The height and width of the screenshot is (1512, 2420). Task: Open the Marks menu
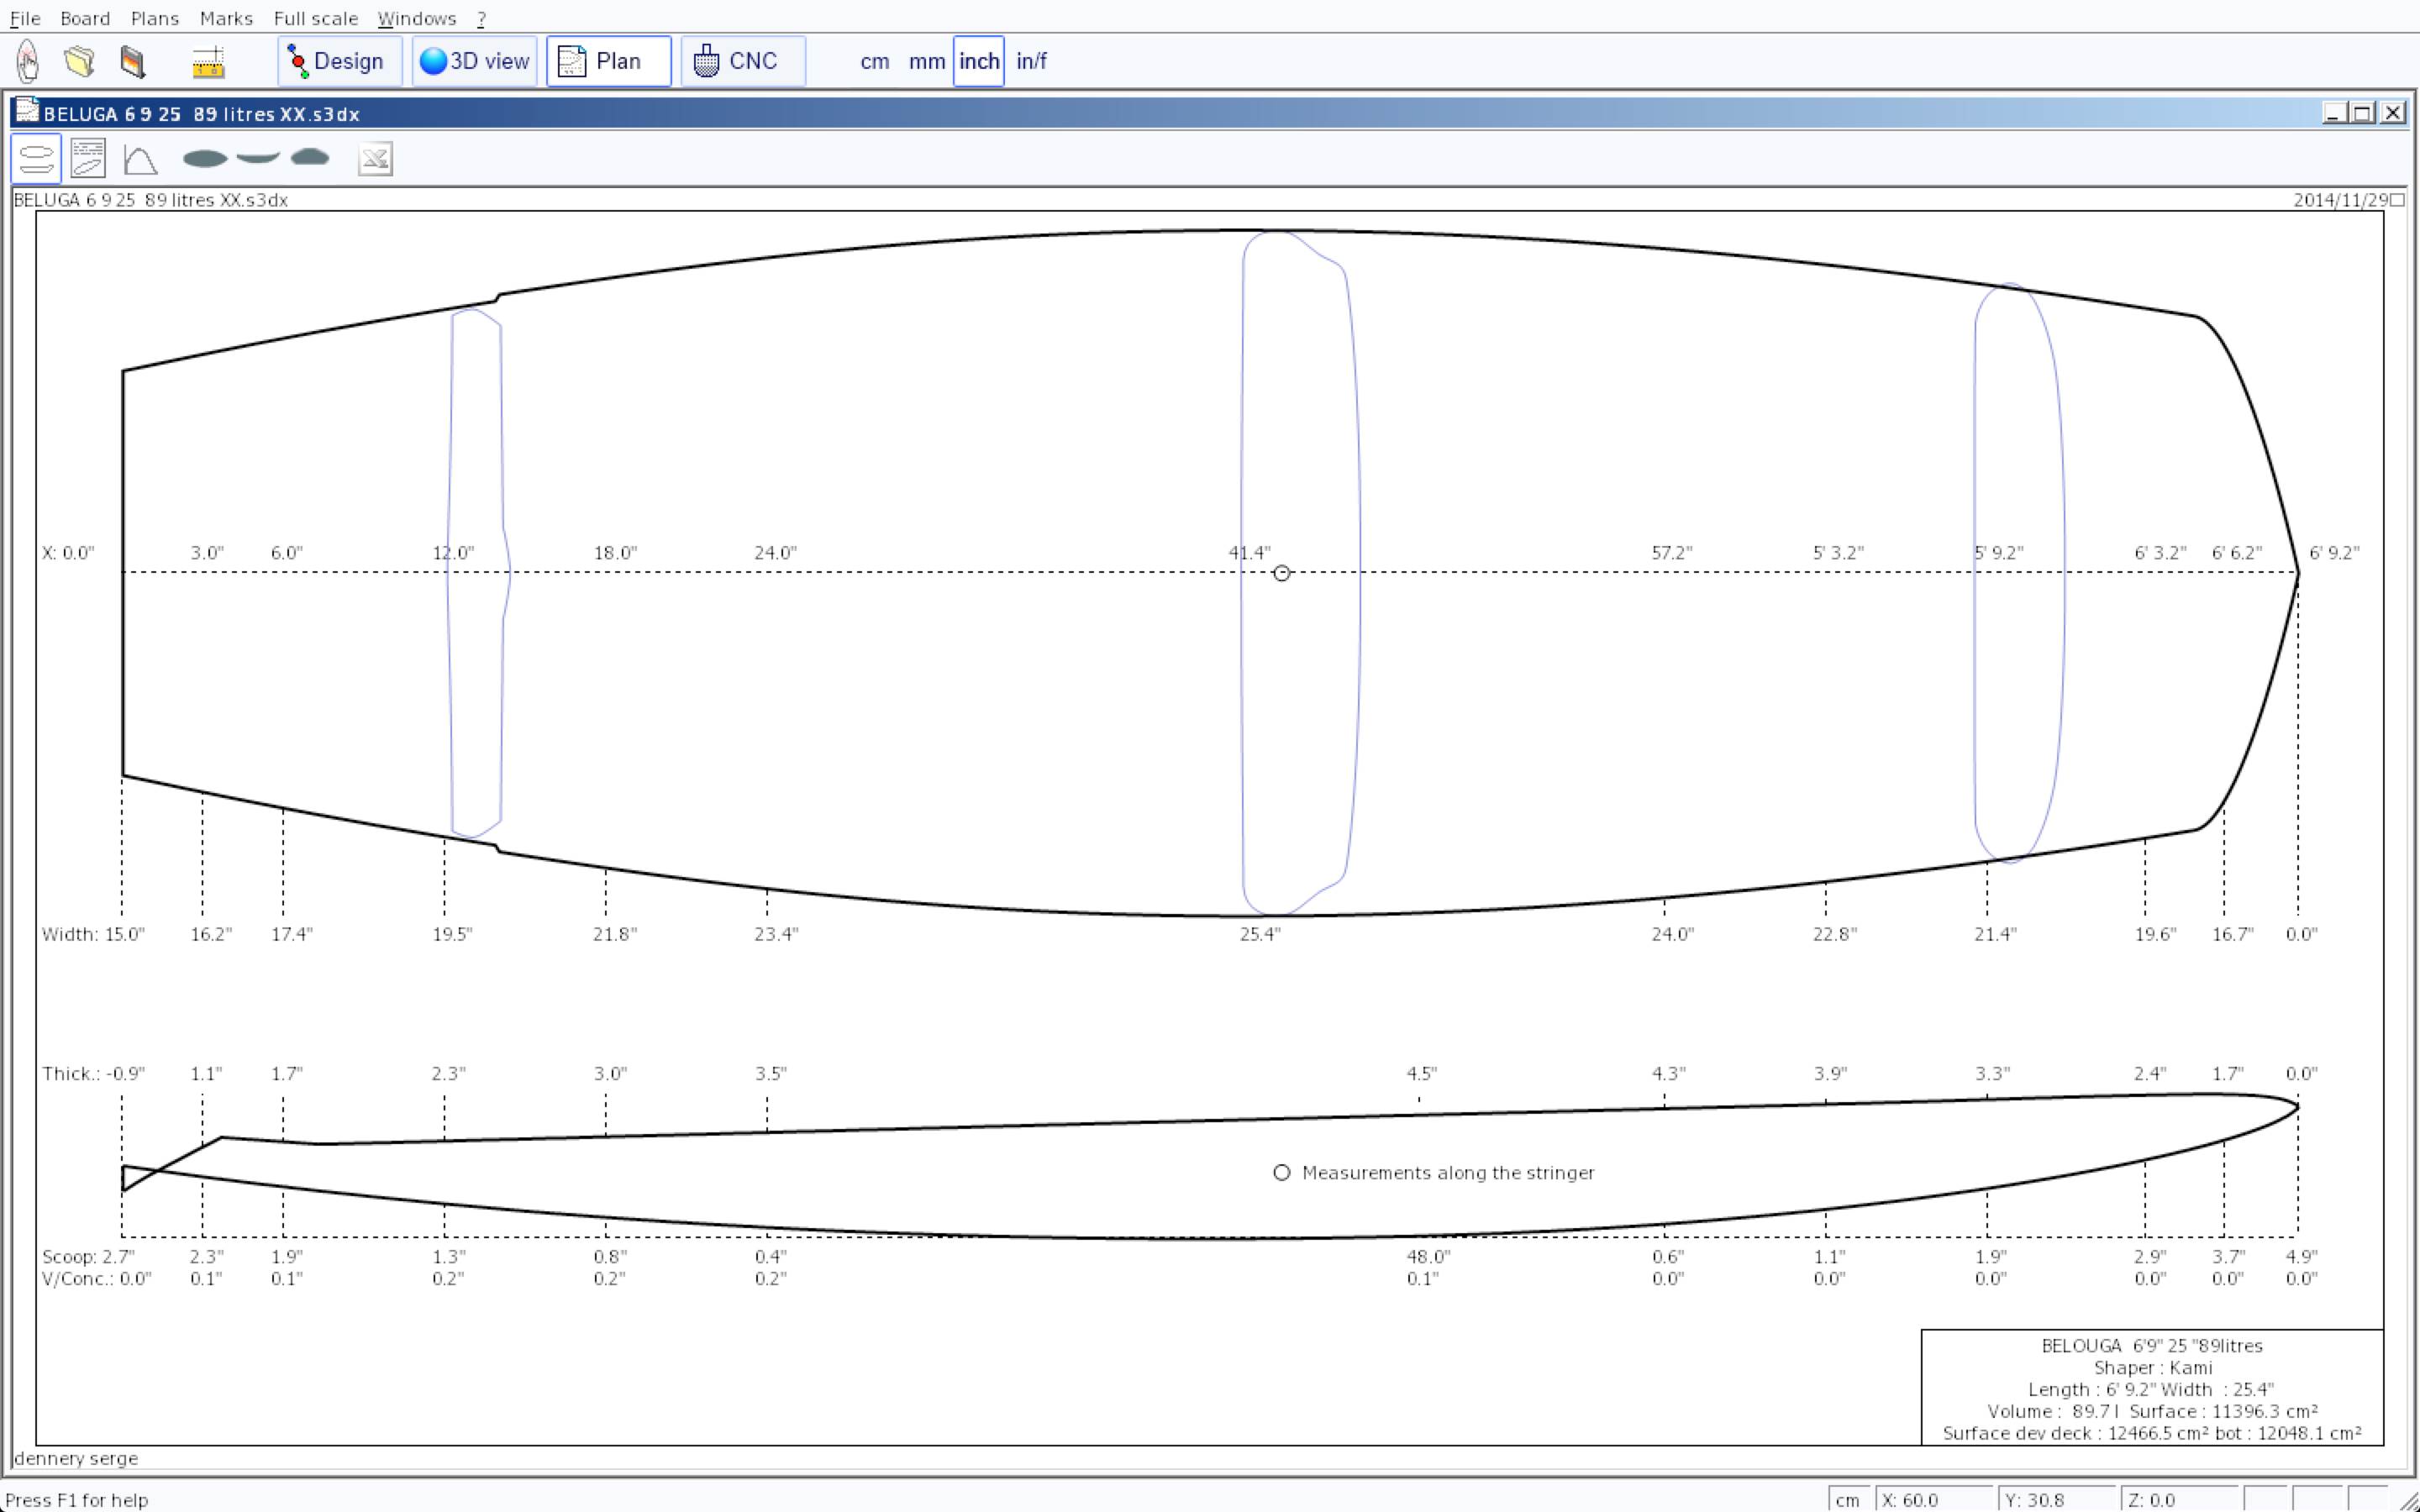coord(226,18)
